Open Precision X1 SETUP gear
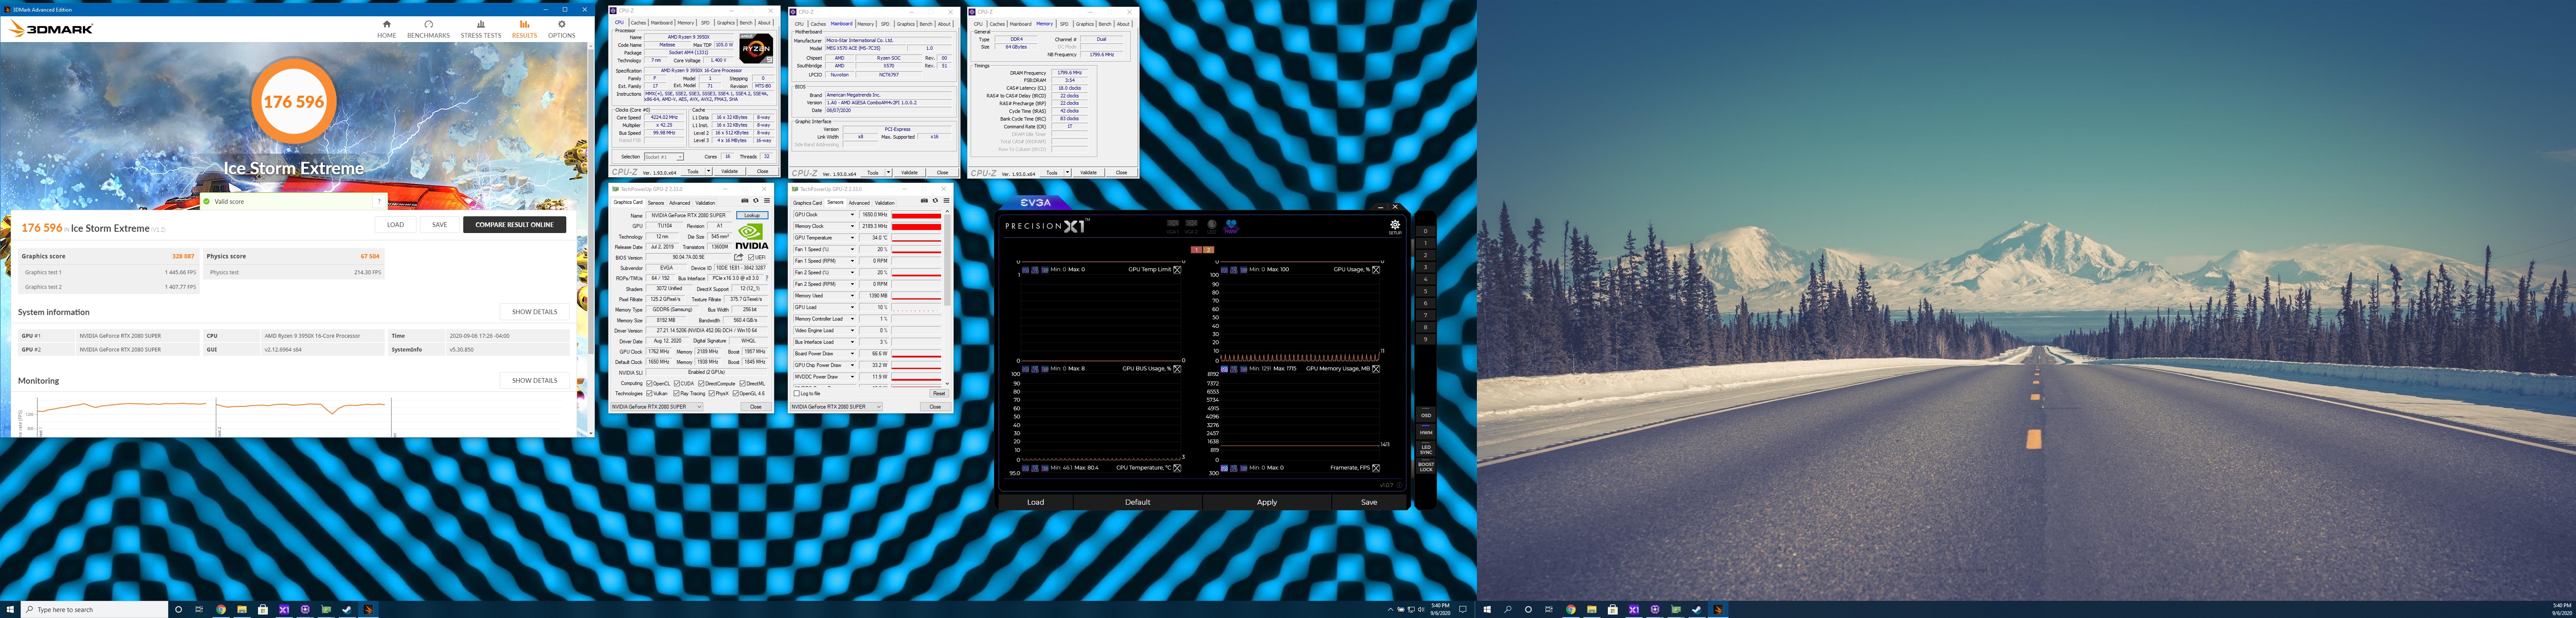 1395,227
